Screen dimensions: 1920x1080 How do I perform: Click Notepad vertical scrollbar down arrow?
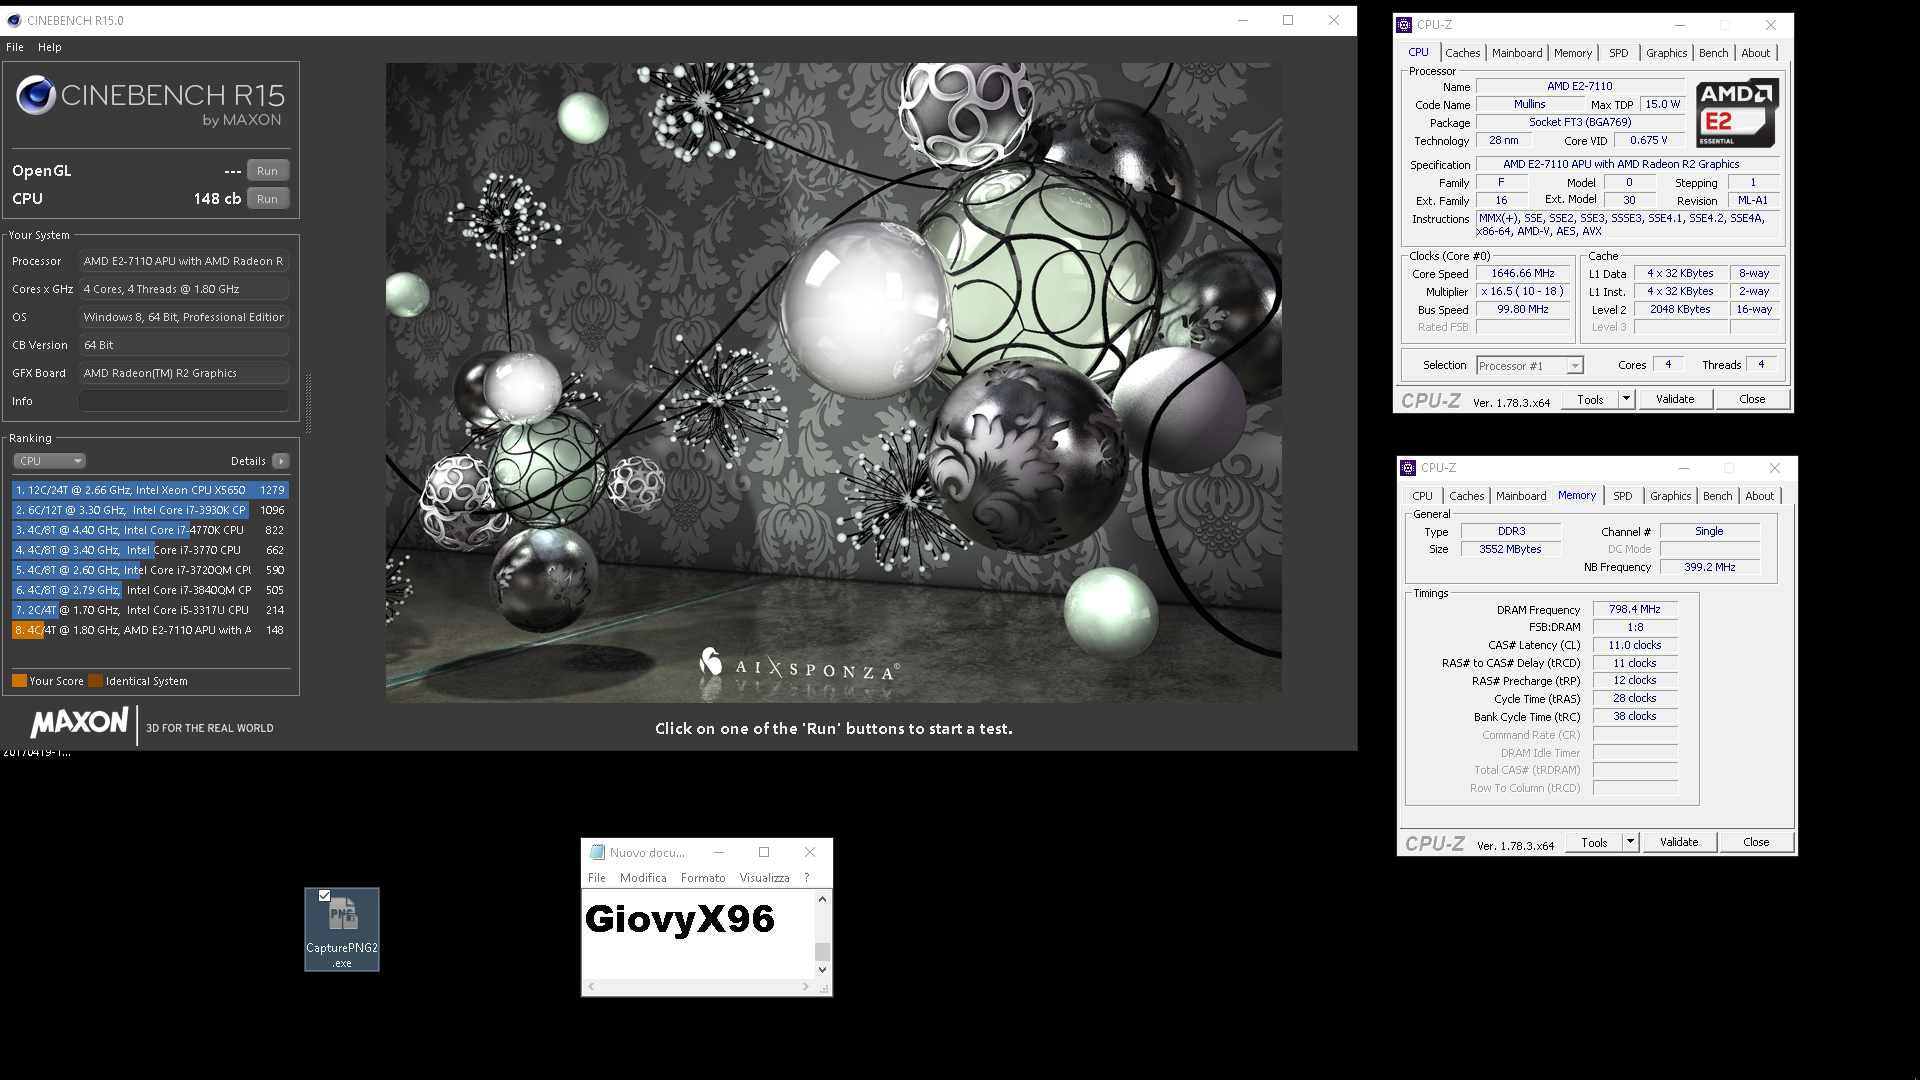(822, 970)
